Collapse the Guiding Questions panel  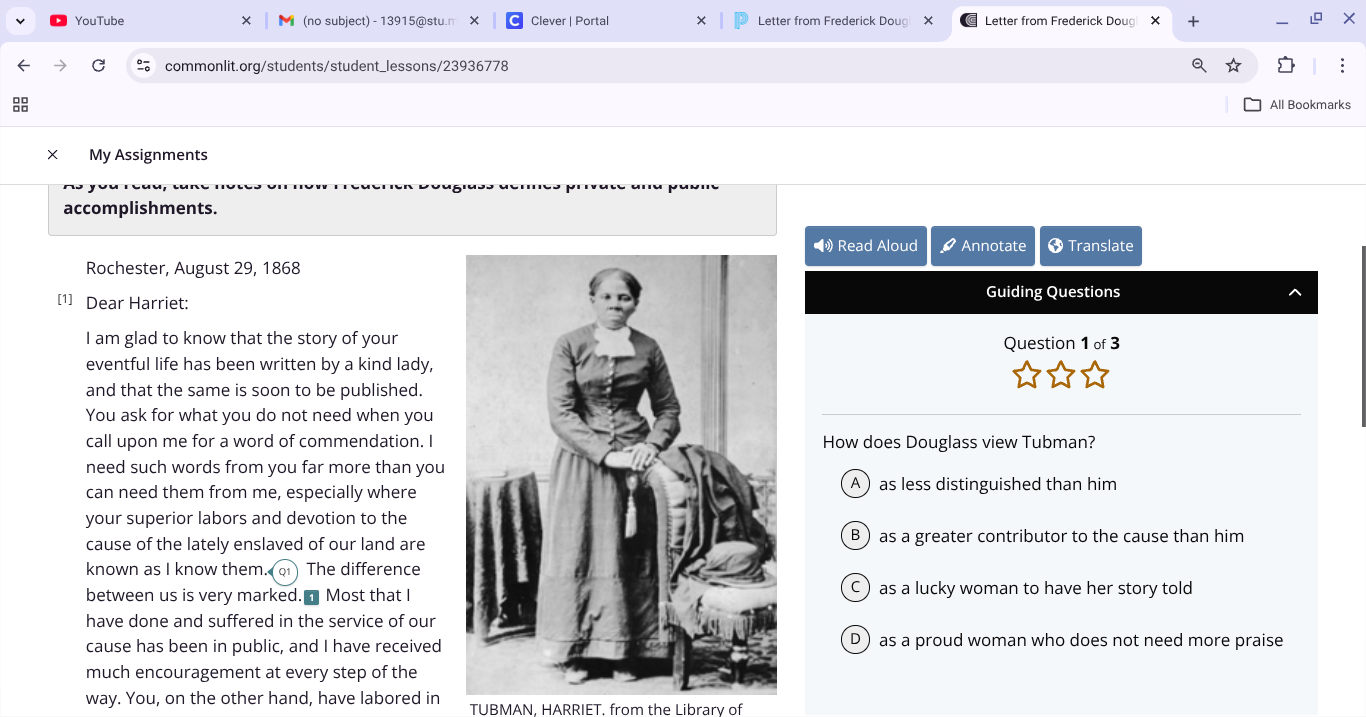click(x=1295, y=292)
